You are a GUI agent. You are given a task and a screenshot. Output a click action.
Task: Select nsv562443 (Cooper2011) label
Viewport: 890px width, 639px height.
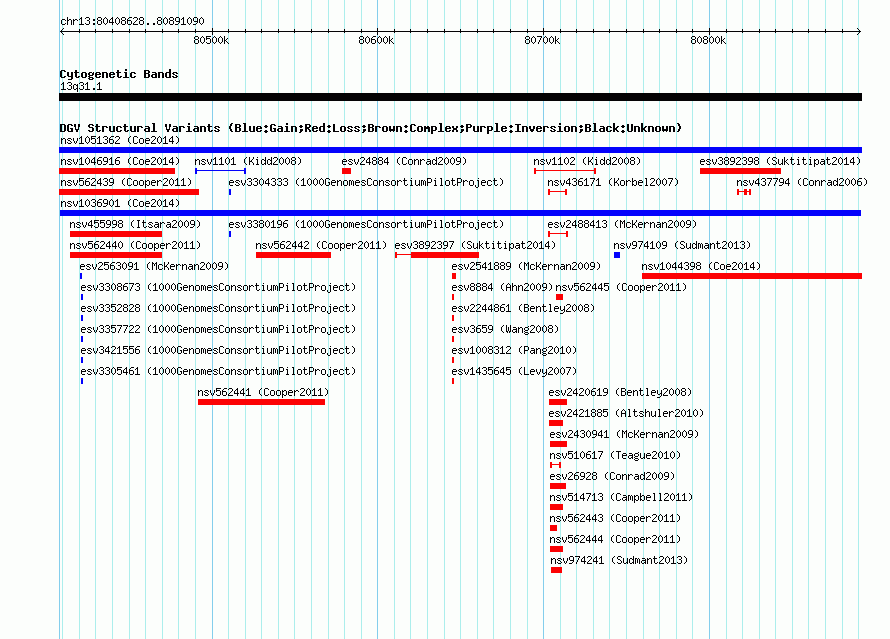tap(615, 518)
